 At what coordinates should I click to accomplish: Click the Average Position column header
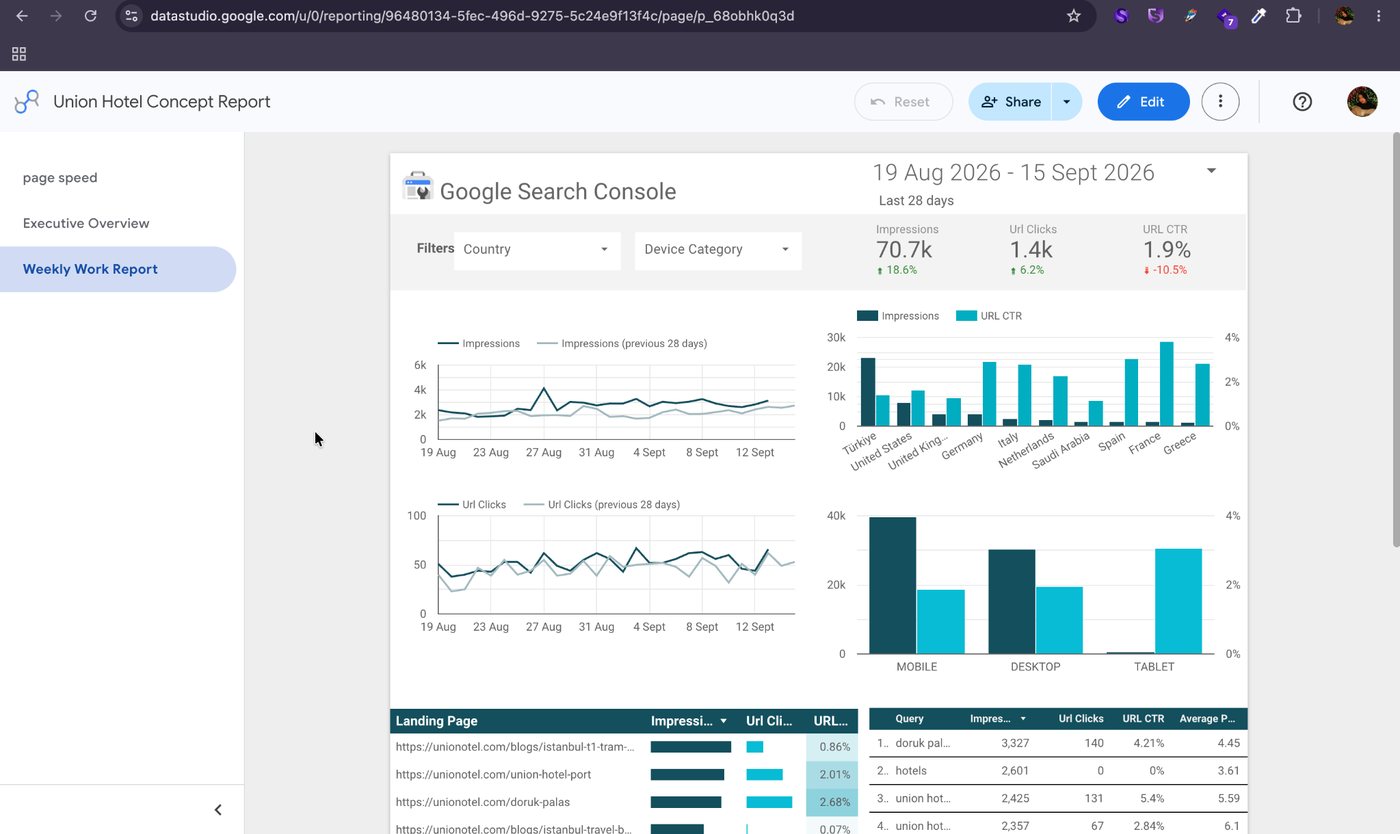point(1205,719)
